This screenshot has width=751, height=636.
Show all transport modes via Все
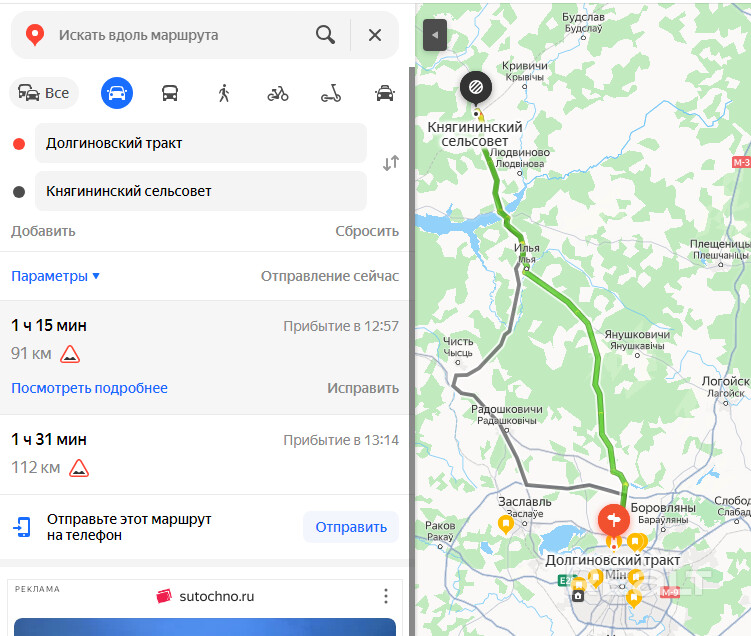[44, 93]
